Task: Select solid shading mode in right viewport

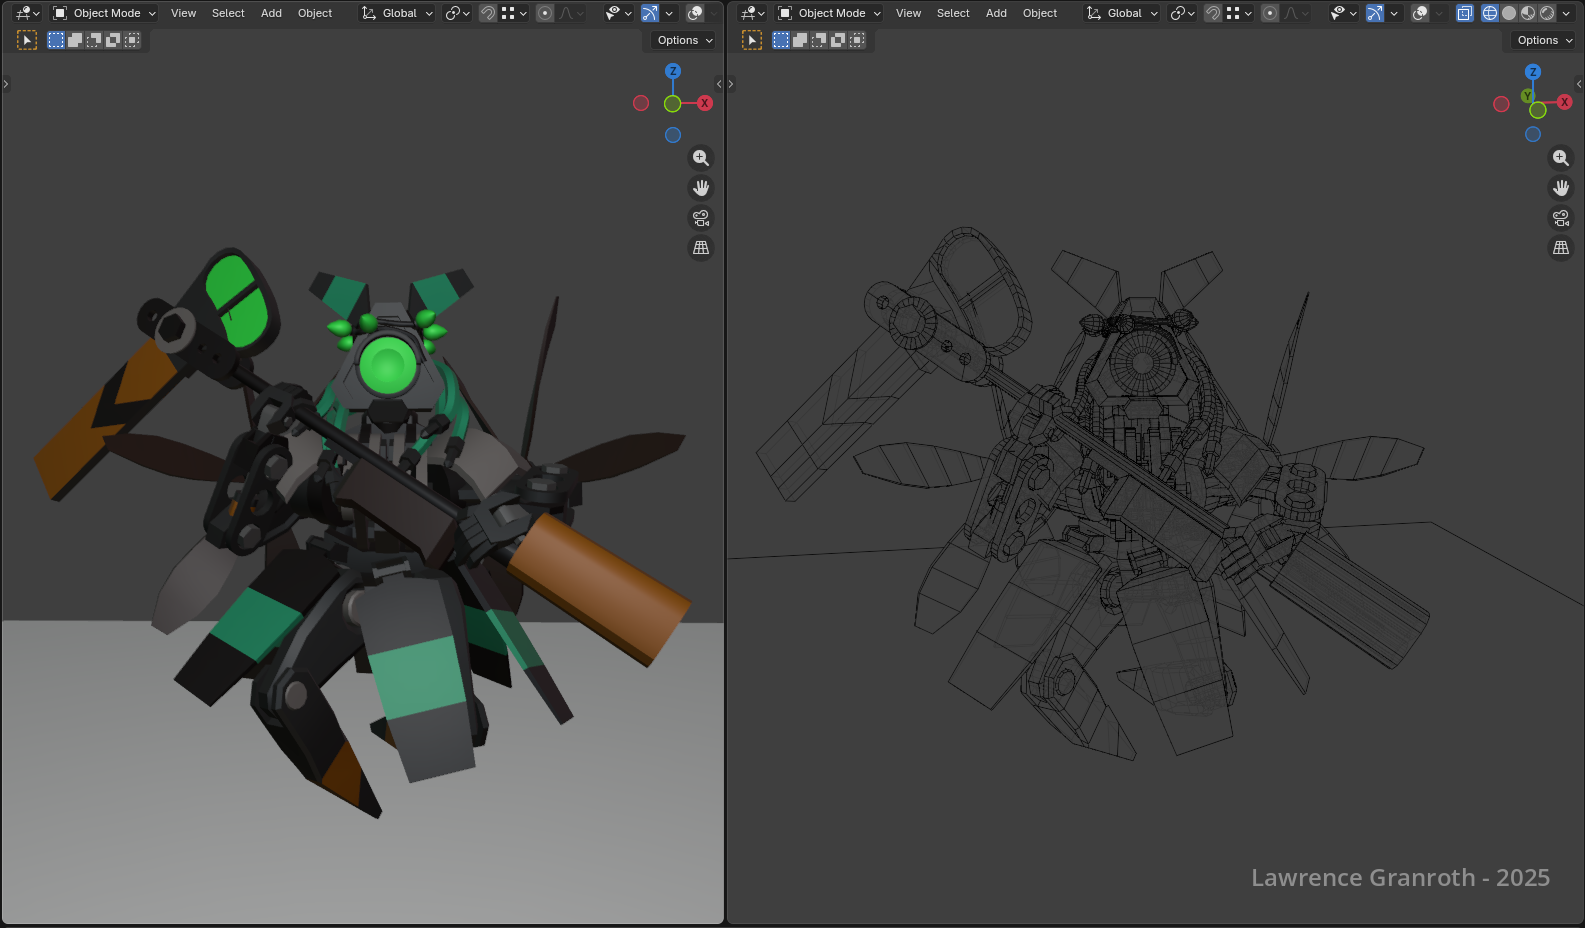Action: (x=1509, y=13)
